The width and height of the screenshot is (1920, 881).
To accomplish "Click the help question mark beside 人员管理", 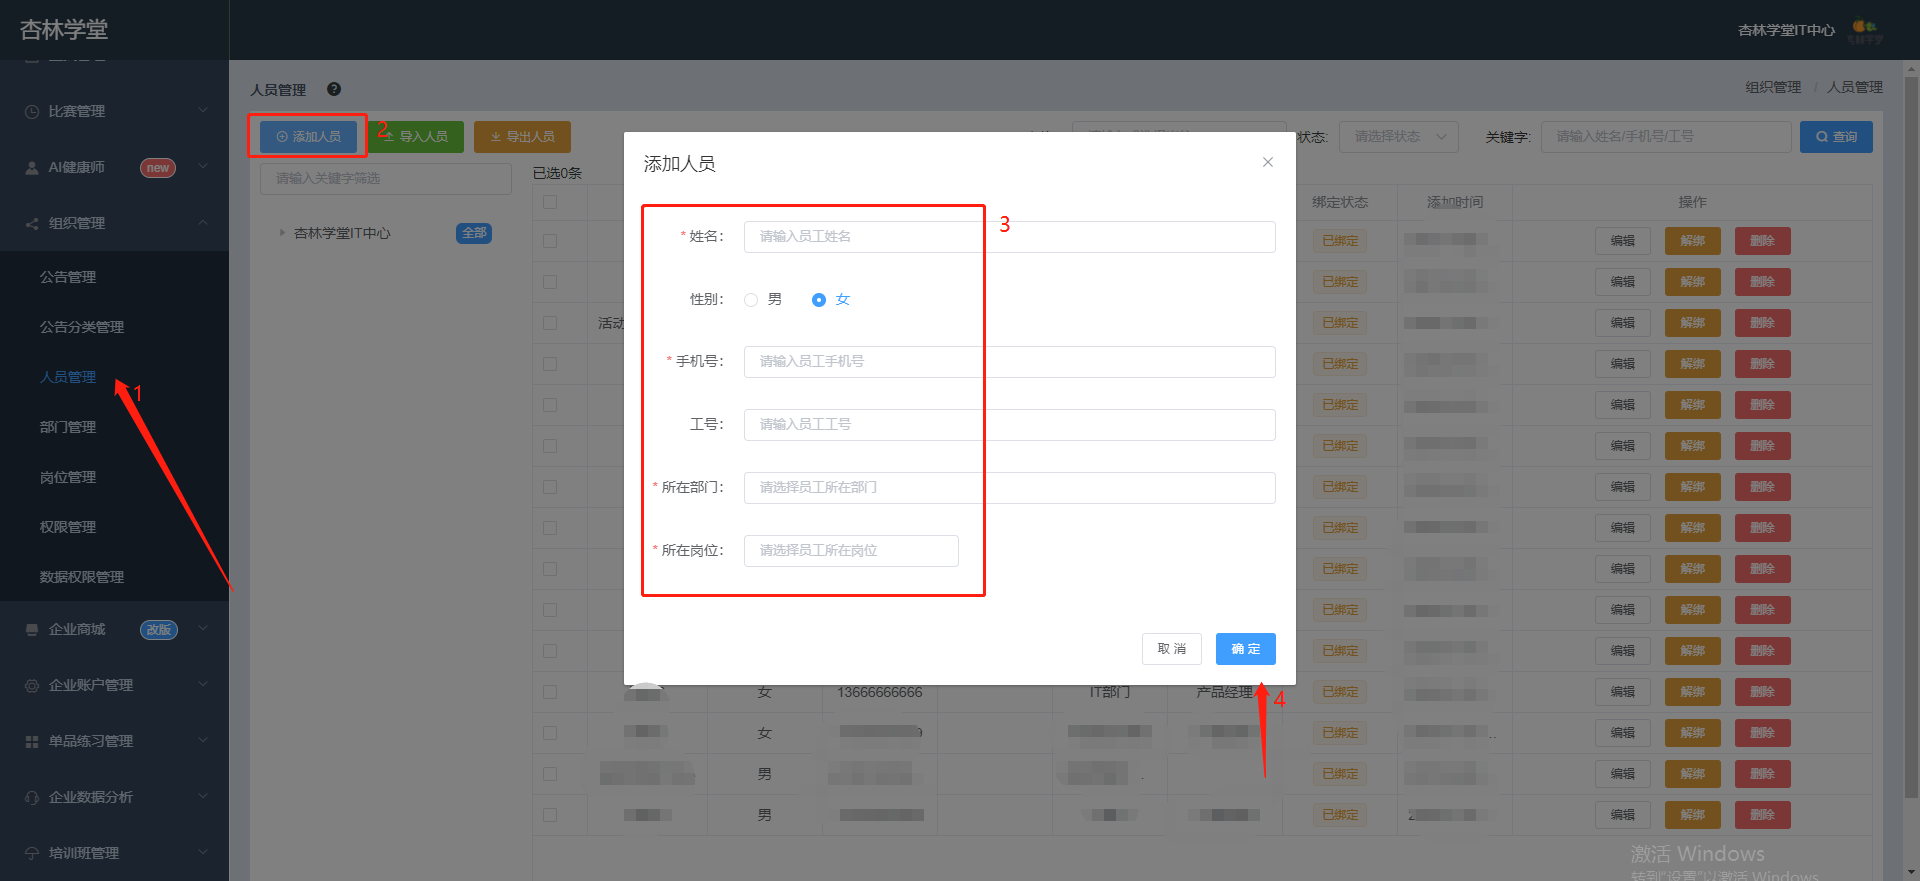I will click(334, 89).
